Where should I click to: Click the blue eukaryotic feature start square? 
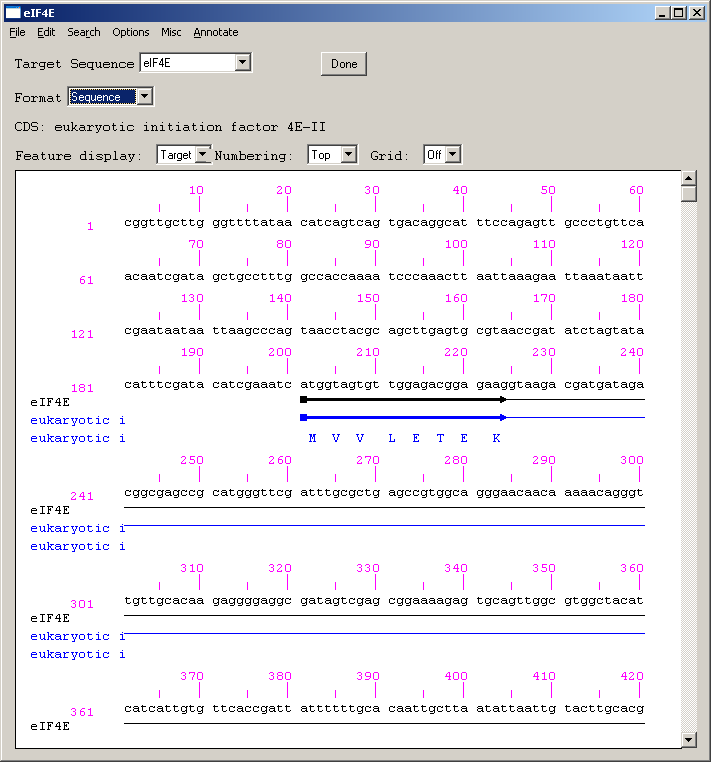(x=303, y=418)
